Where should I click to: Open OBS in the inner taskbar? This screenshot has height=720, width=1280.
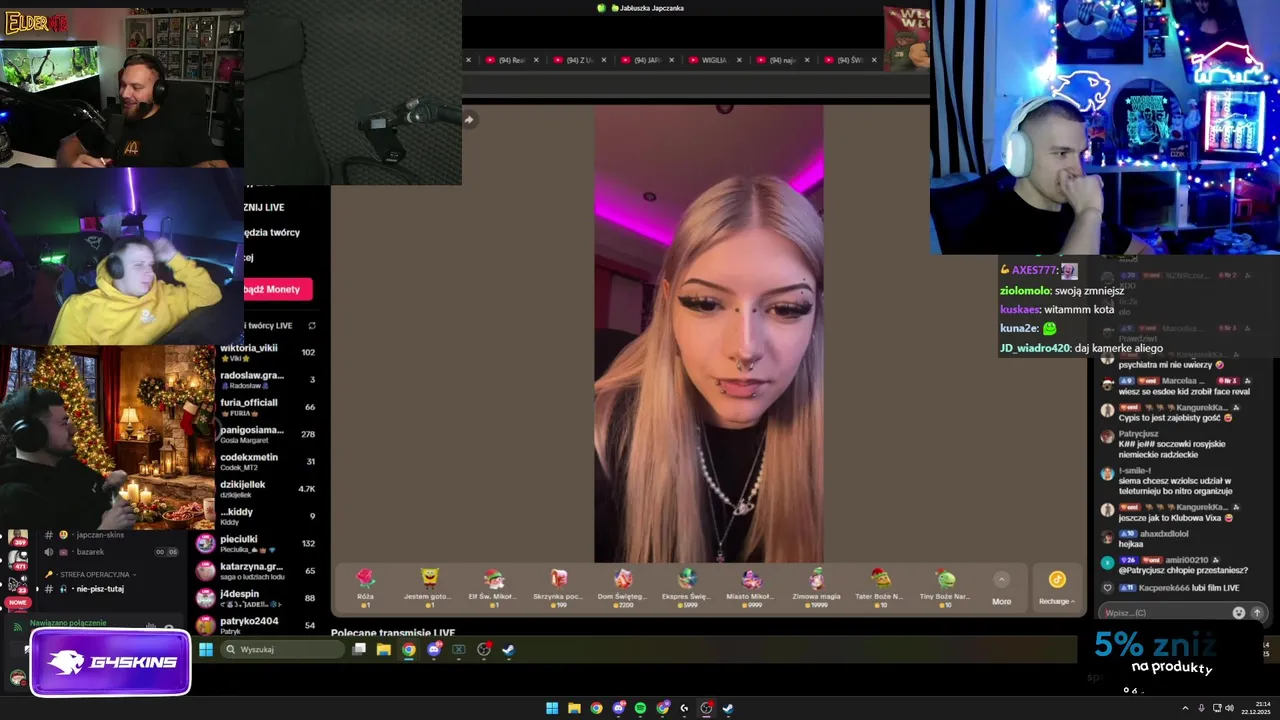[484, 649]
